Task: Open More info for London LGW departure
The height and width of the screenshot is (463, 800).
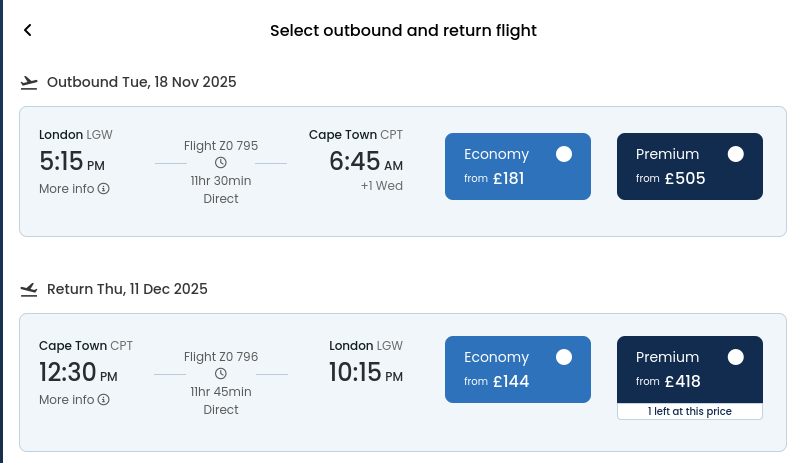Action: point(74,189)
